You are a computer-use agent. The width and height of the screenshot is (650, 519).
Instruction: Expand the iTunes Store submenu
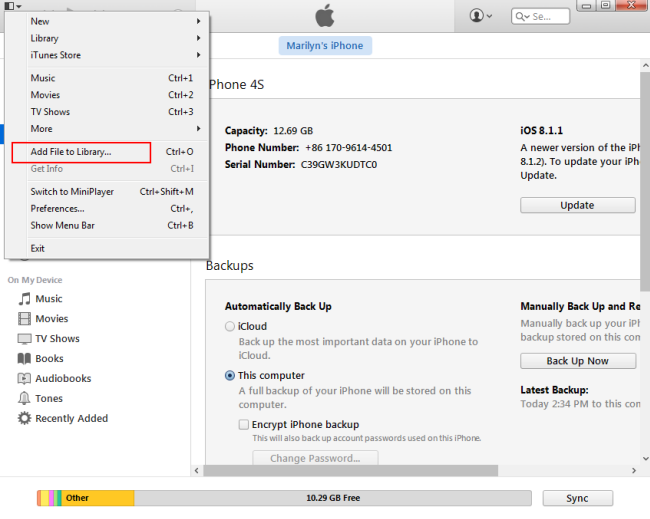pyautogui.click(x=115, y=55)
